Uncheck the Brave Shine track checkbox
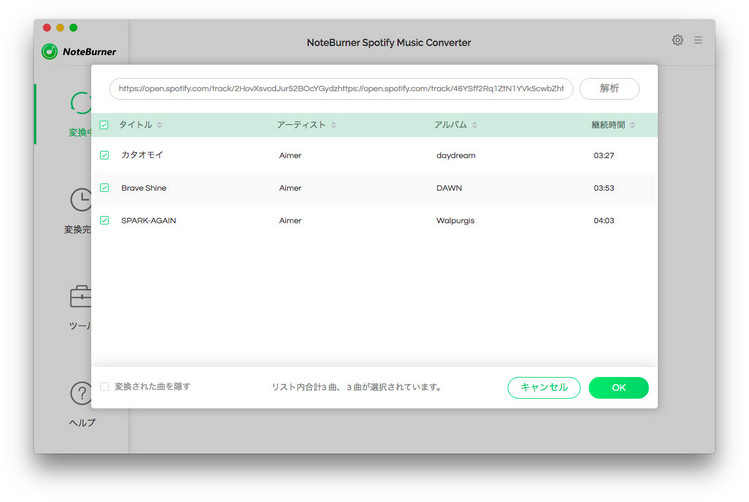The height and width of the screenshot is (502, 749). [x=104, y=188]
